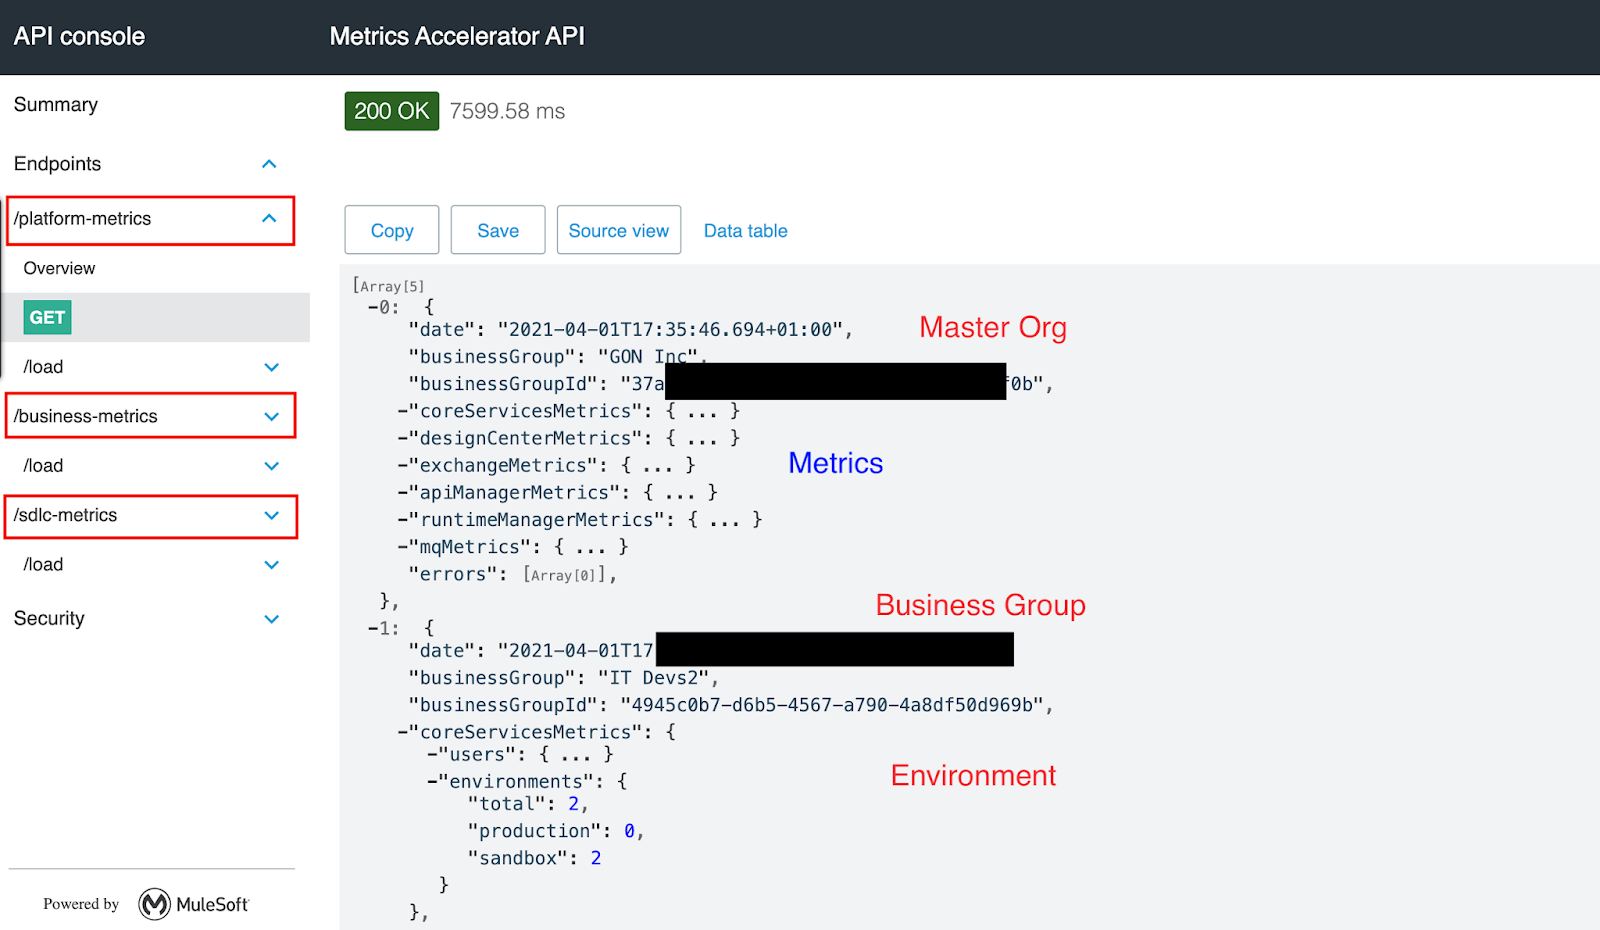Click the businessGroupId 4945c0b7 value
The image size is (1600, 930).
click(x=832, y=705)
